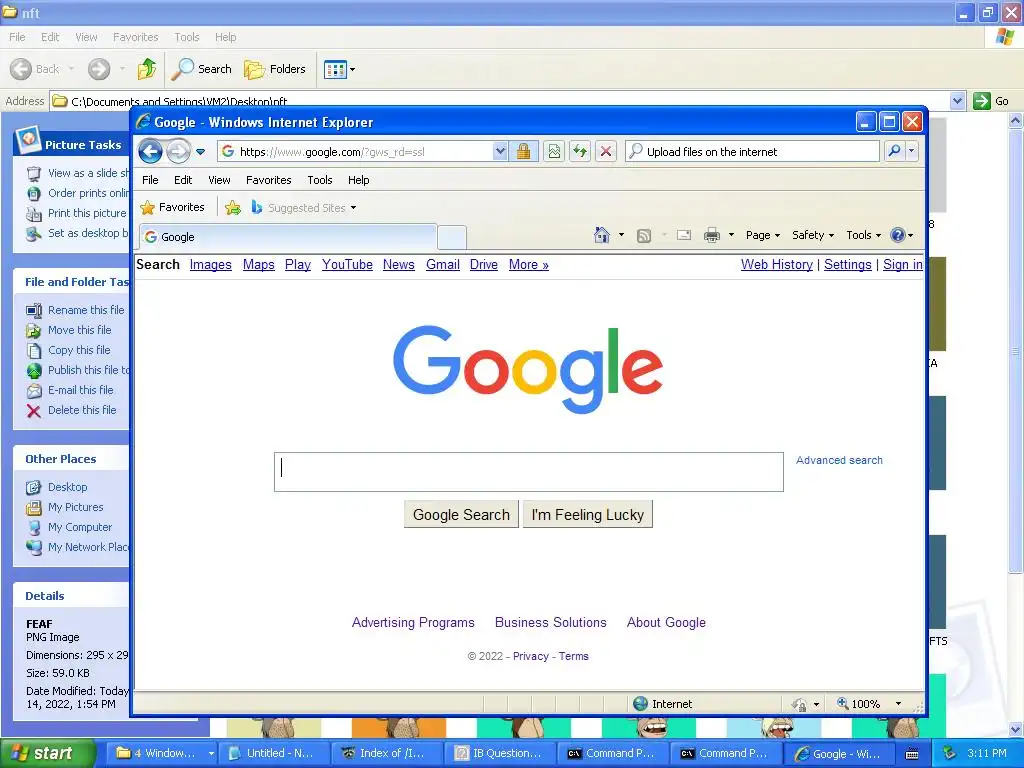Click Rename this file task
1024x768 pixels.
click(x=86, y=310)
